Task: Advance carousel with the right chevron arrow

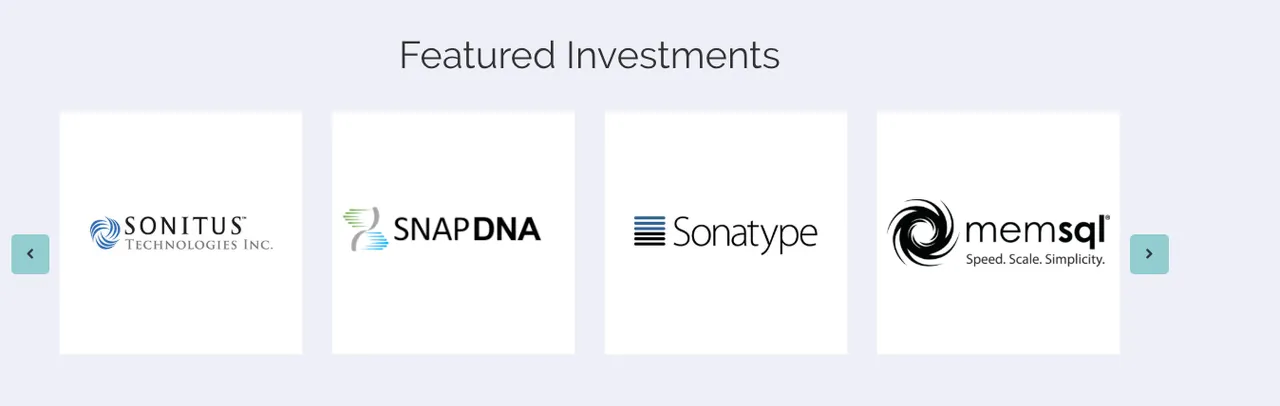Action: (1149, 254)
